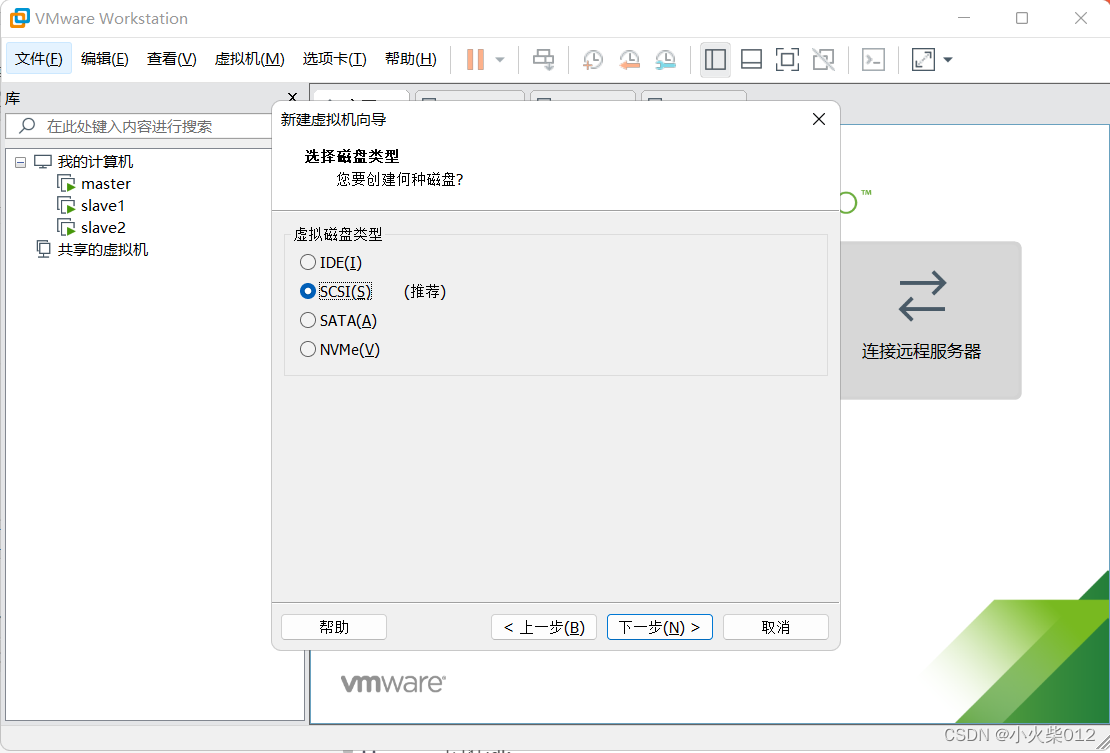The height and width of the screenshot is (753, 1110).
Task: Select 我的计算机 in the library tree
Action: tap(95, 162)
